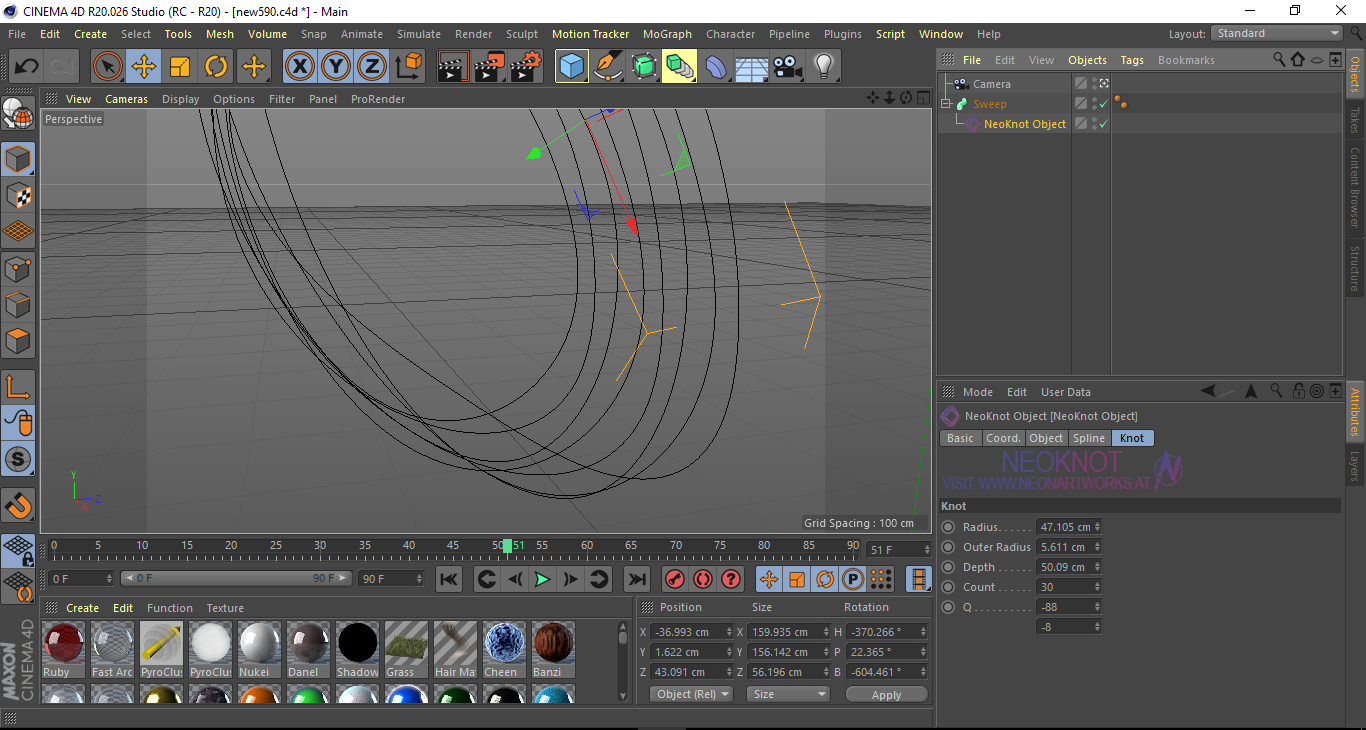This screenshot has height=730, width=1366.
Task: Toggle the X axis lock
Action: click(299, 67)
